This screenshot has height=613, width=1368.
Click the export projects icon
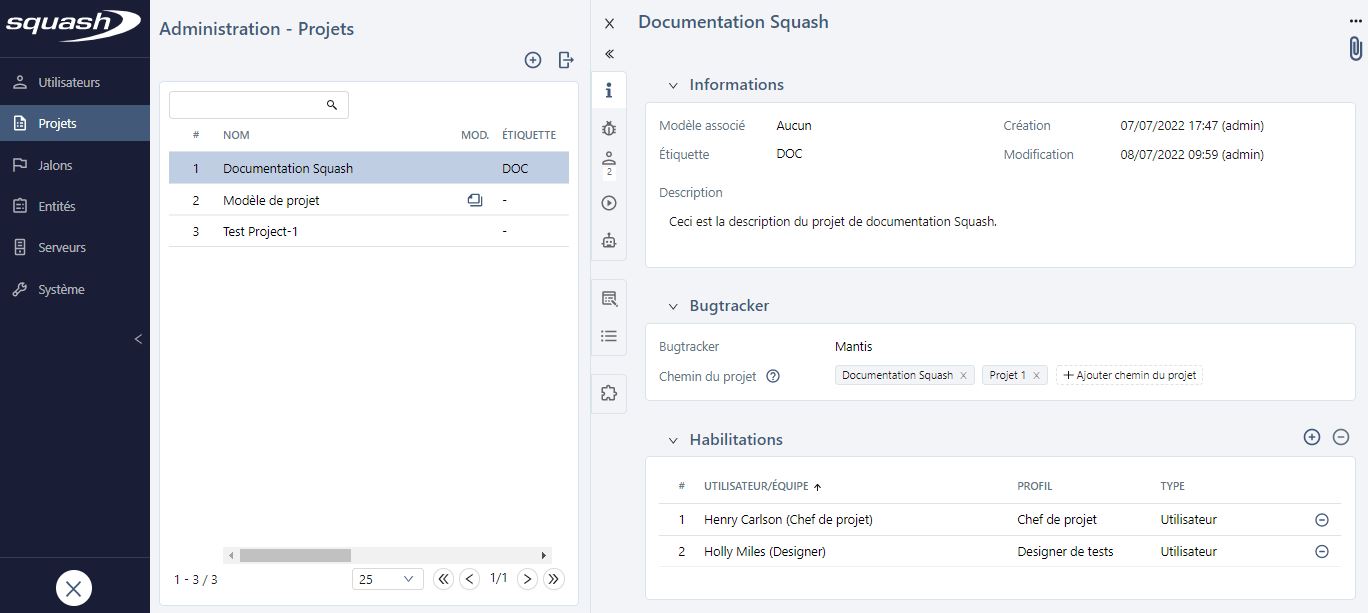click(x=565, y=60)
